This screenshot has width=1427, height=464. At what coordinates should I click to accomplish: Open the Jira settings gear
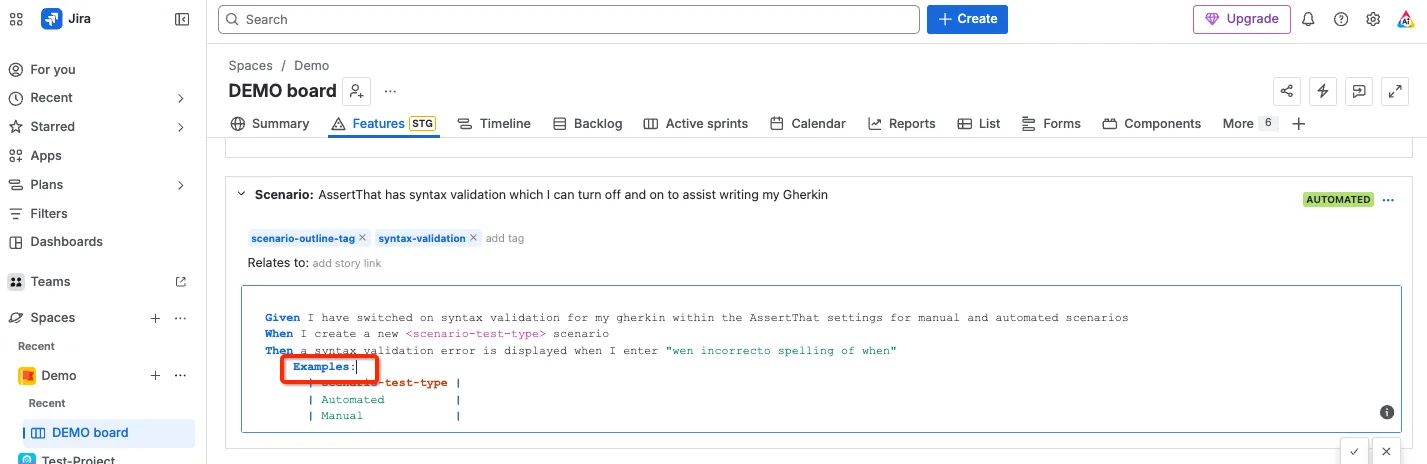pyautogui.click(x=1373, y=19)
